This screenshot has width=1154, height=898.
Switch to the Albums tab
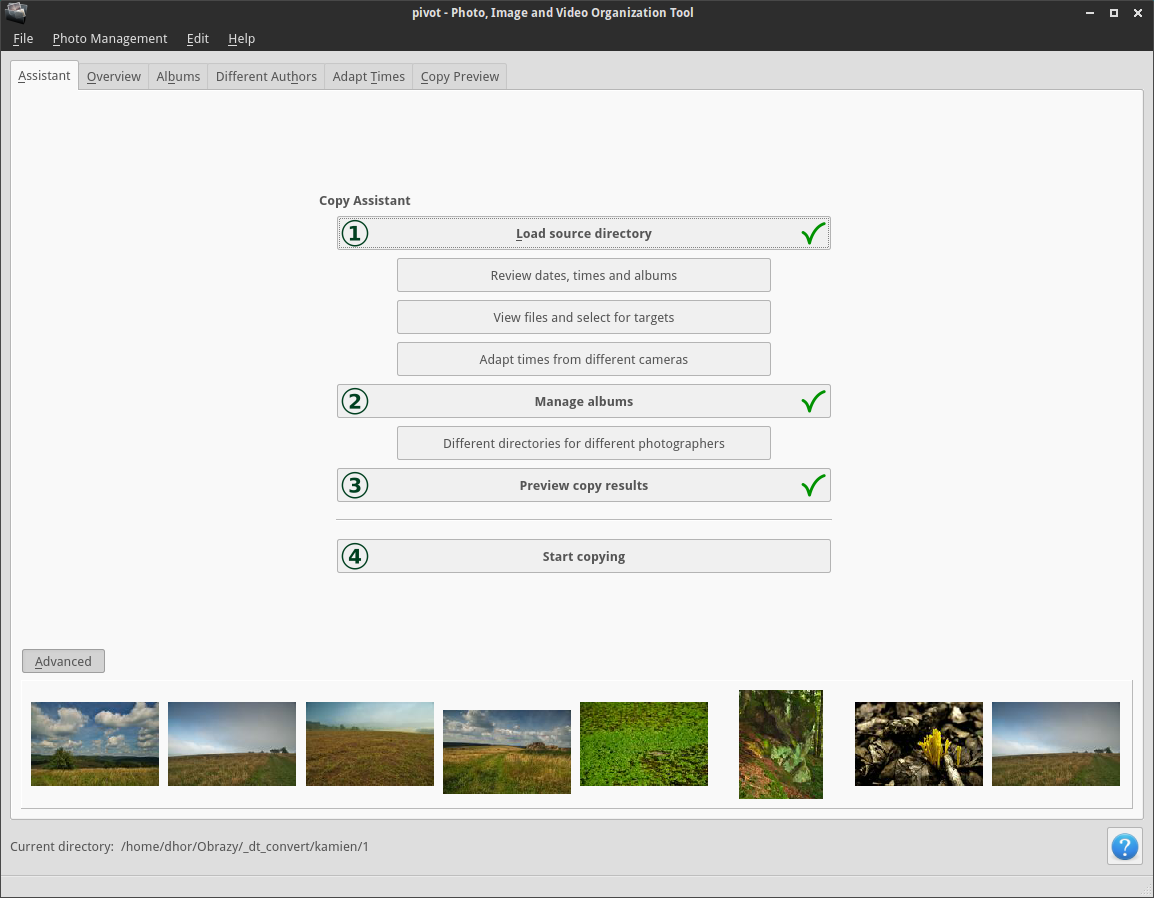pyautogui.click(x=178, y=77)
